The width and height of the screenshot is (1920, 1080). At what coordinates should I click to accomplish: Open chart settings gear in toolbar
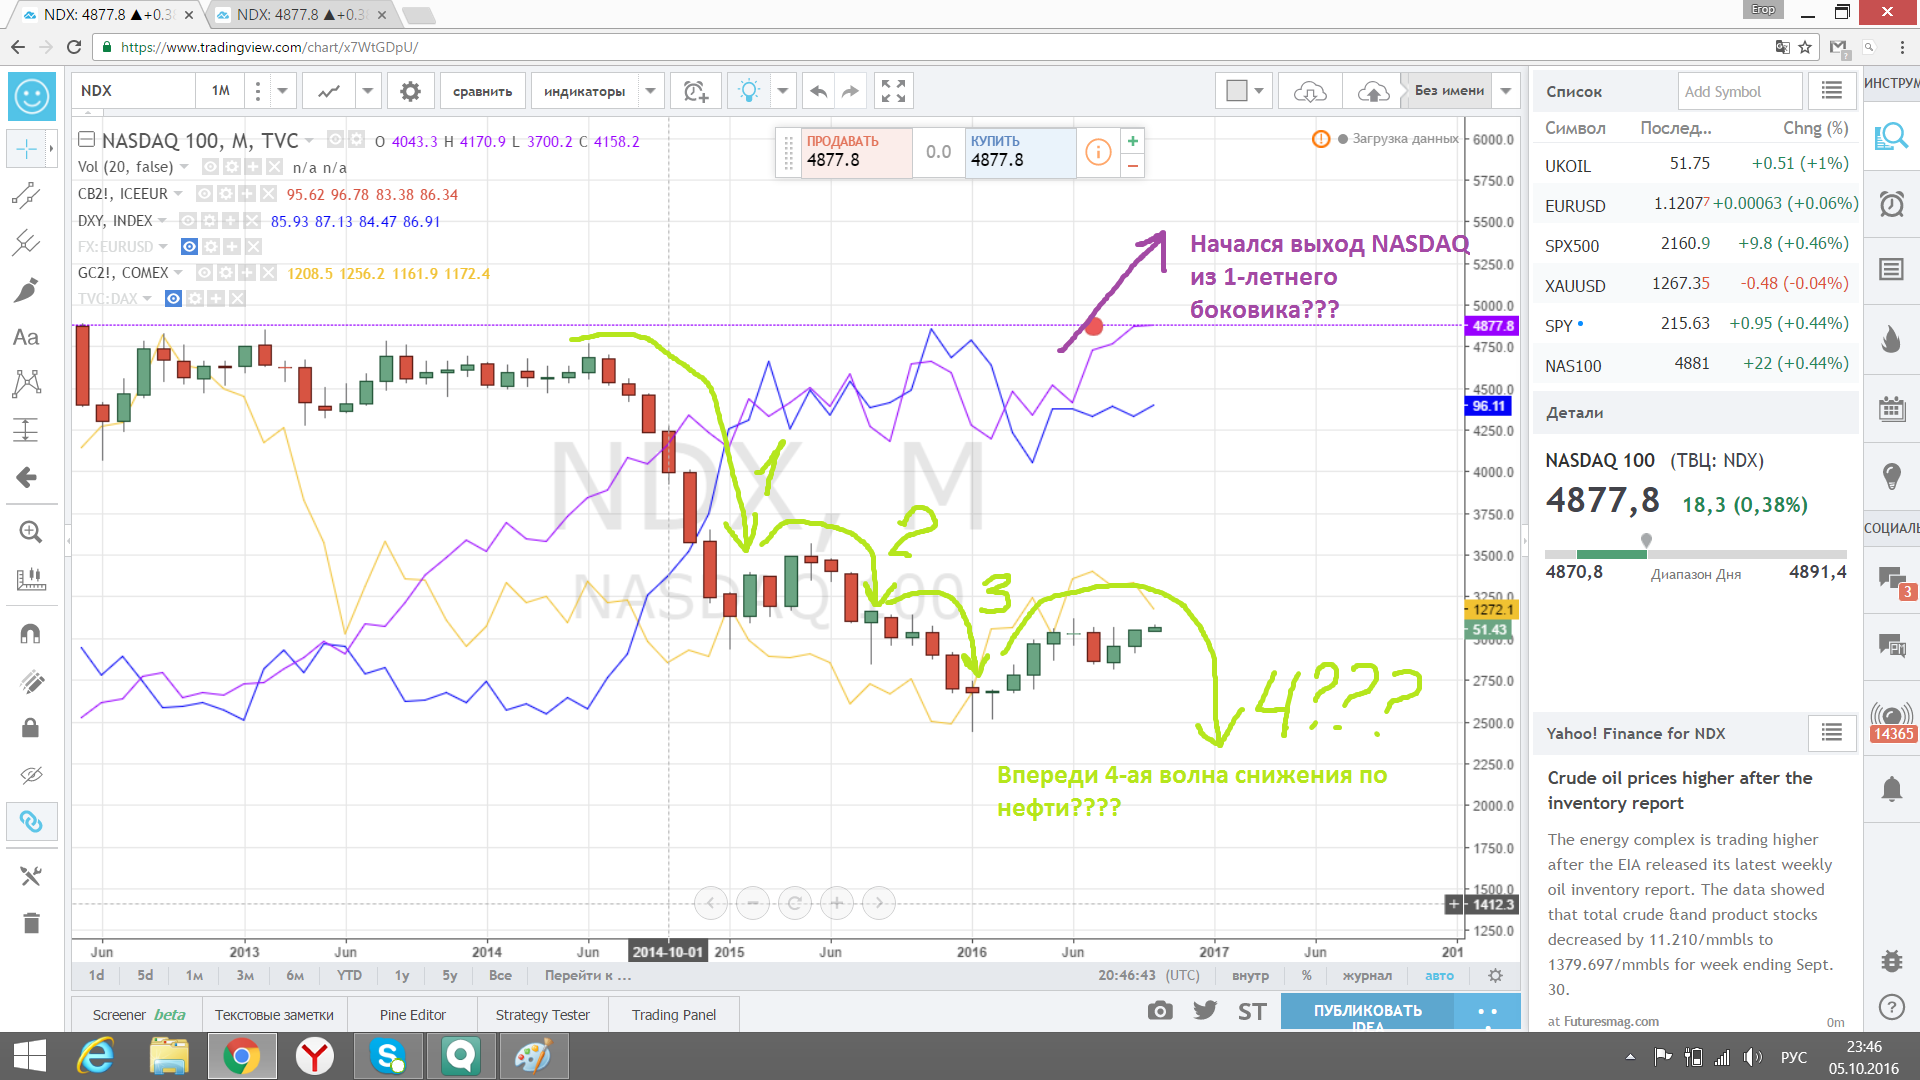pyautogui.click(x=410, y=91)
